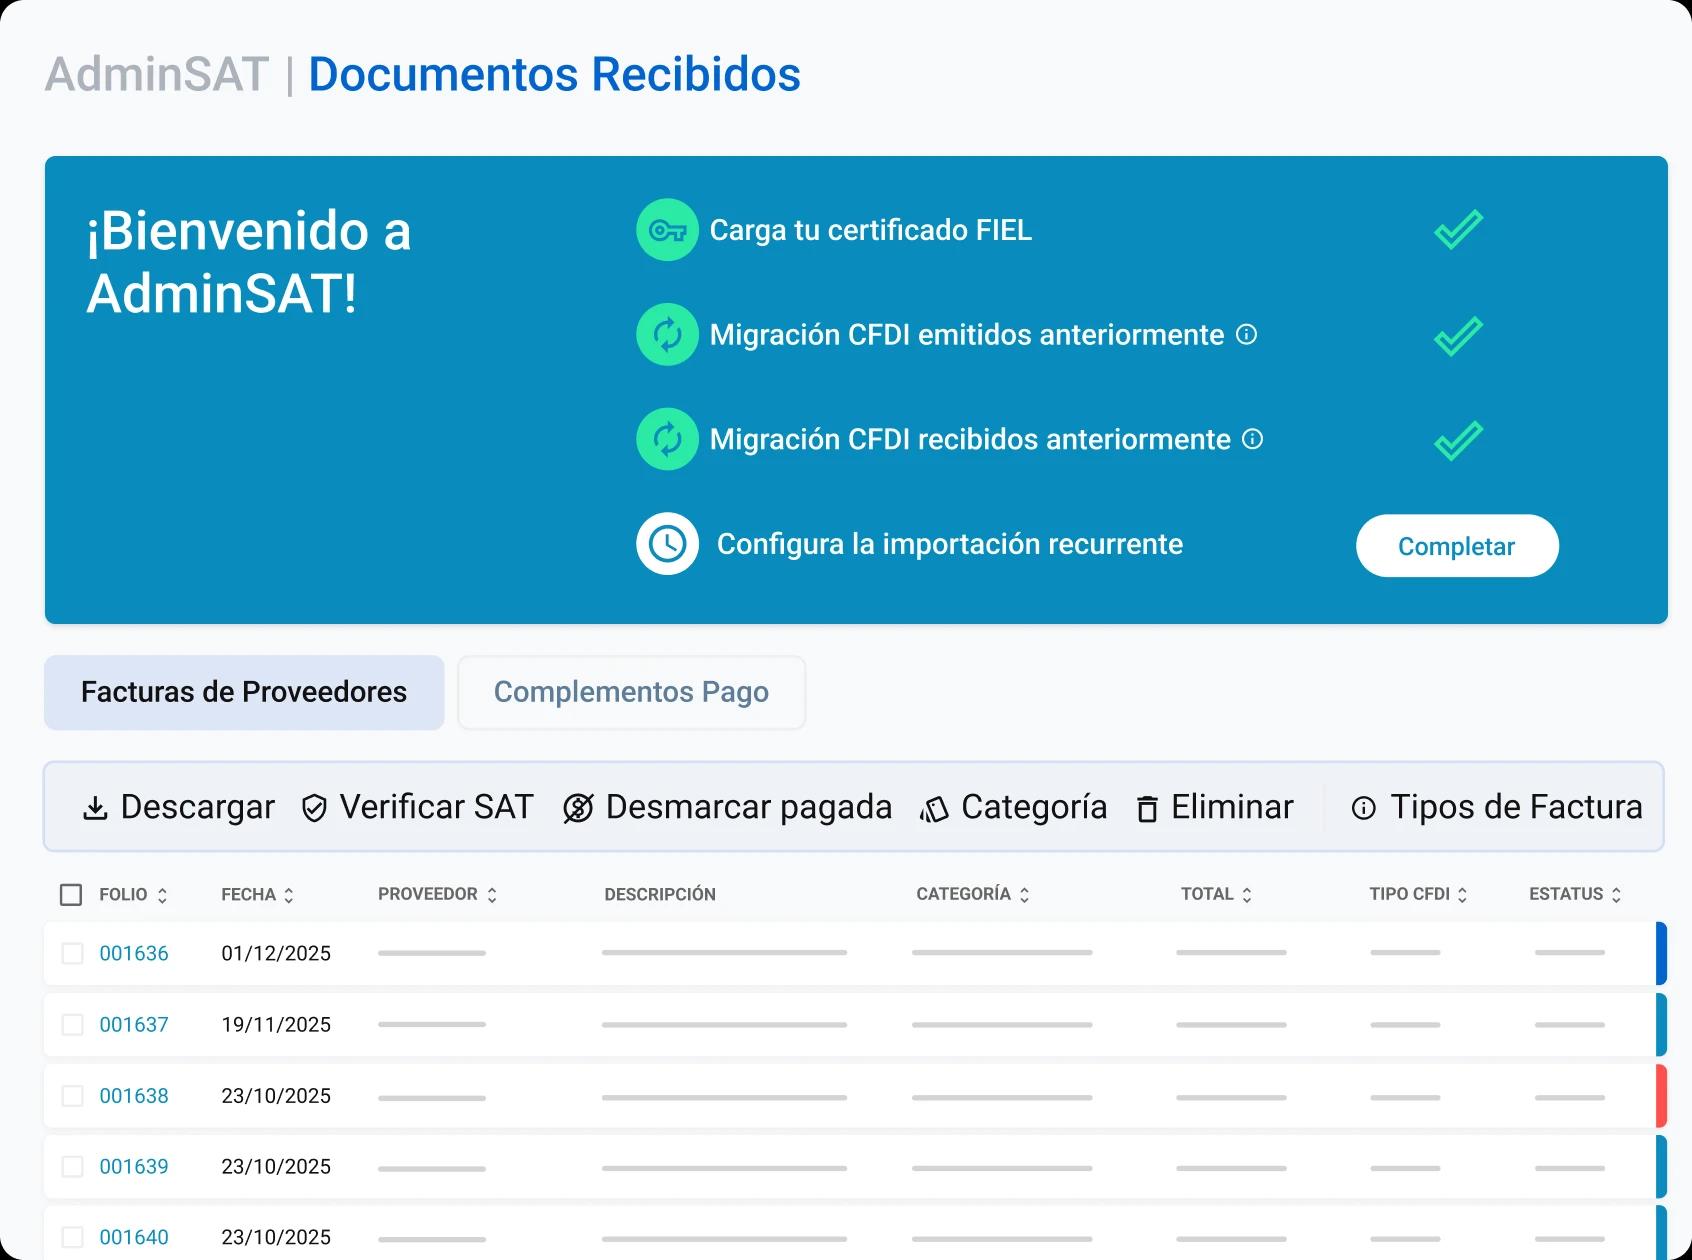Viewport: 1692px width, 1260px height.
Task: Click the Descargar text in the toolbar
Action: pos(197,807)
